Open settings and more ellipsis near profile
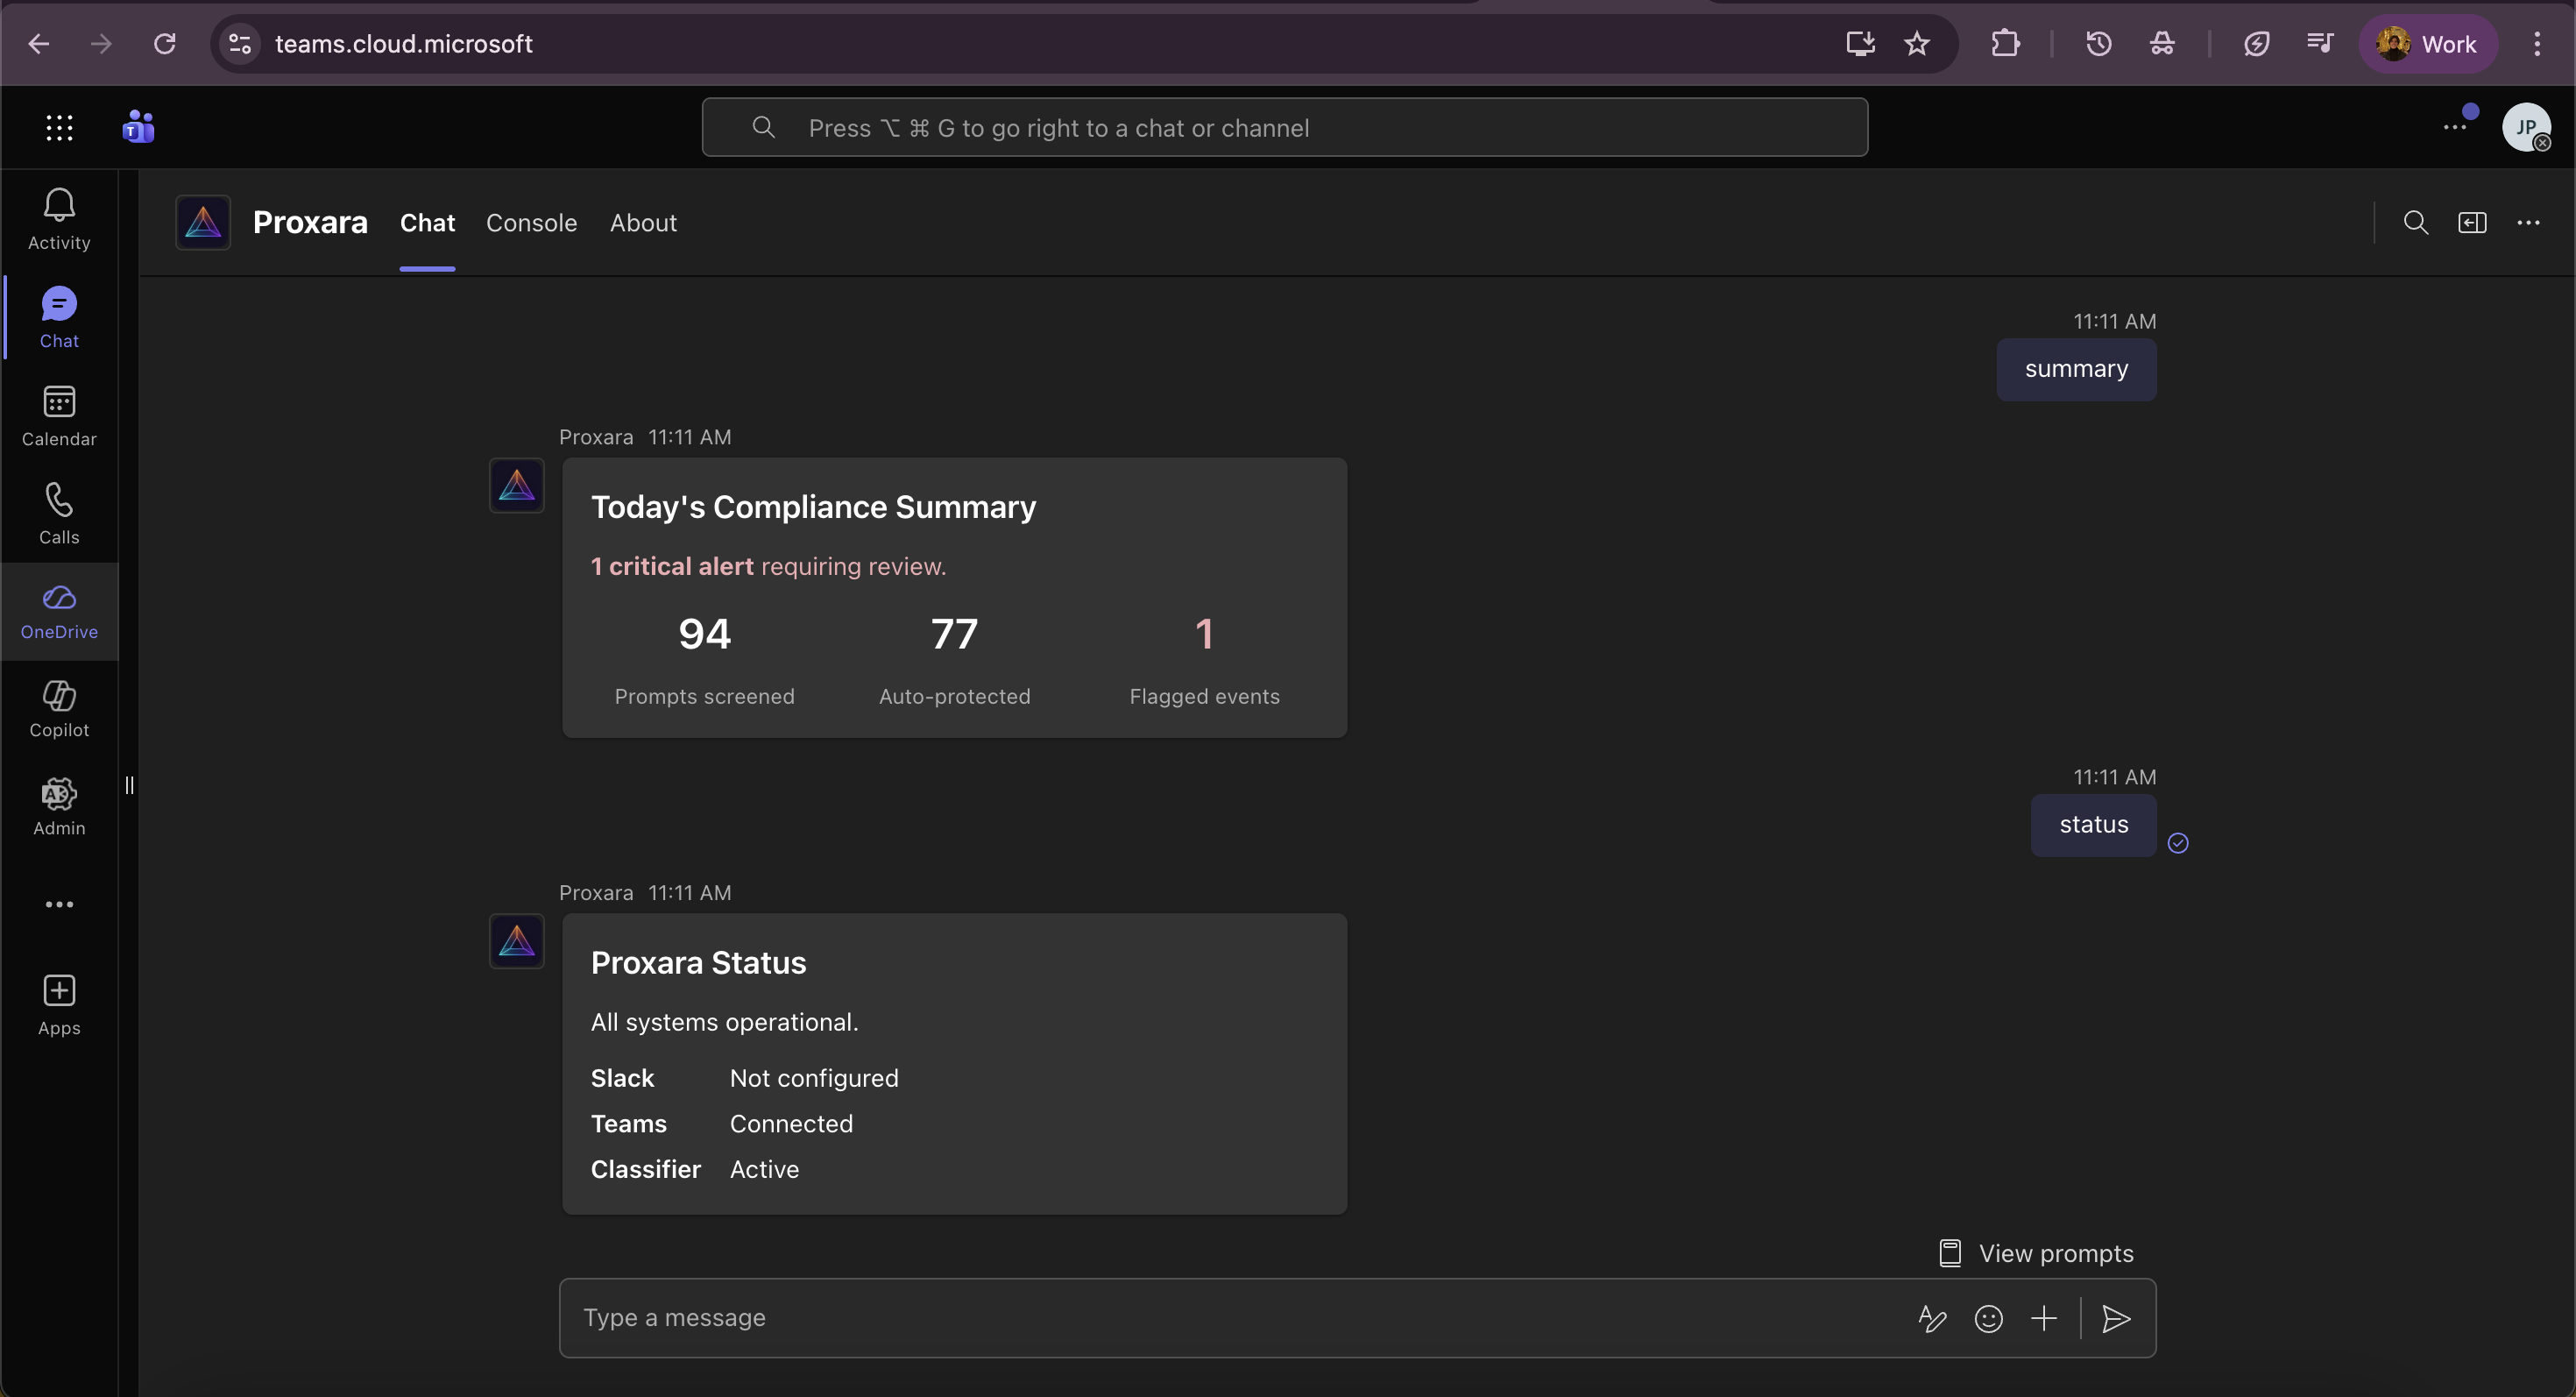 point(2455,127)
